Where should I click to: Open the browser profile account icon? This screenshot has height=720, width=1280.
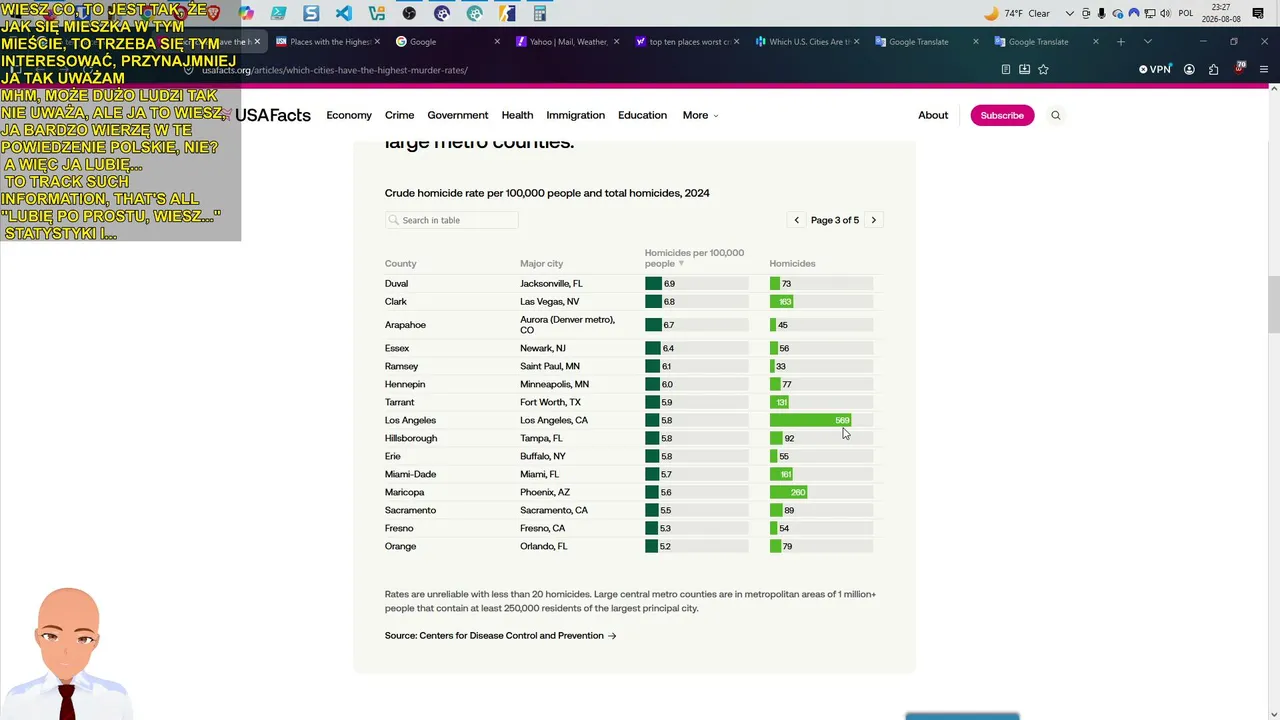tap(1189, 69)
